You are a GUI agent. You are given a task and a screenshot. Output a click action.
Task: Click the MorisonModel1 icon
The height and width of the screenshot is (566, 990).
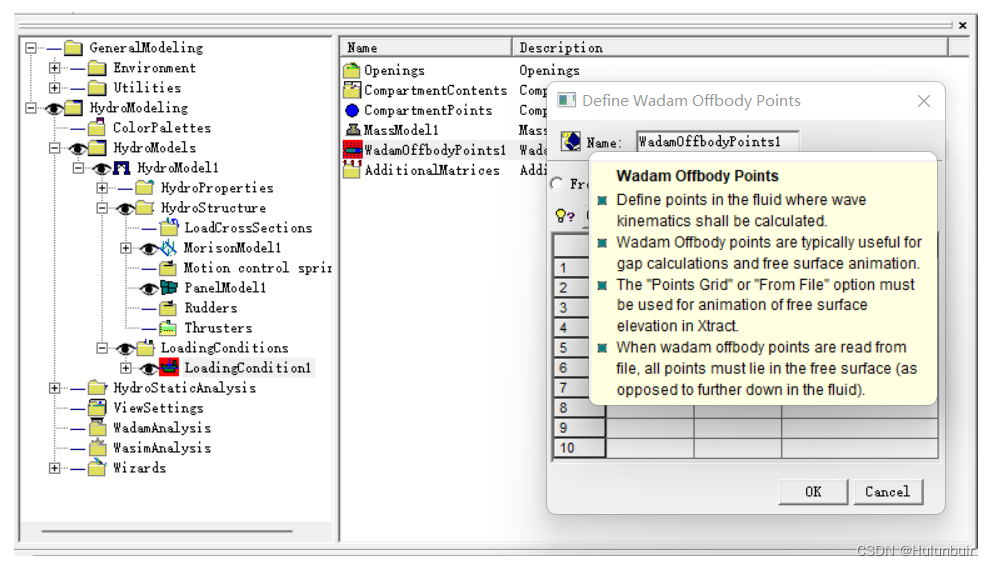coord(169,248)
